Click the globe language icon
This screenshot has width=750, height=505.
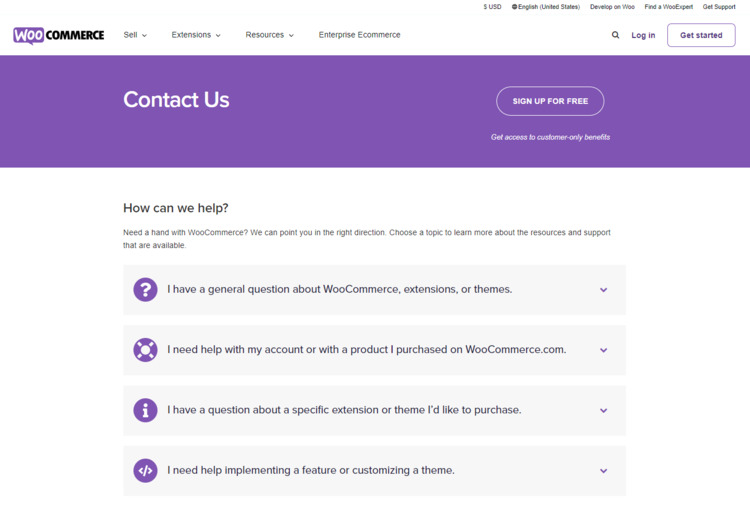click(x=515, y=7)
